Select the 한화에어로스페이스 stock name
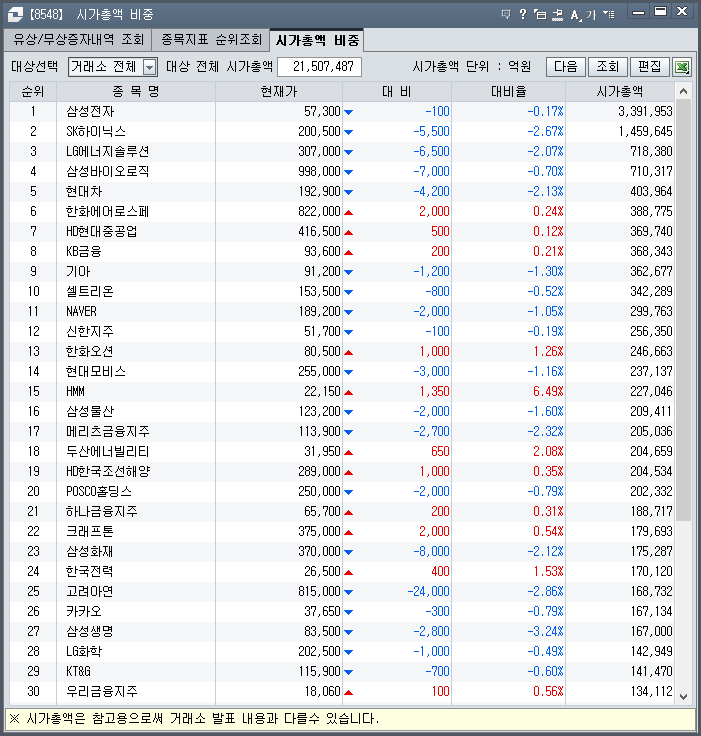 [108, 212]
